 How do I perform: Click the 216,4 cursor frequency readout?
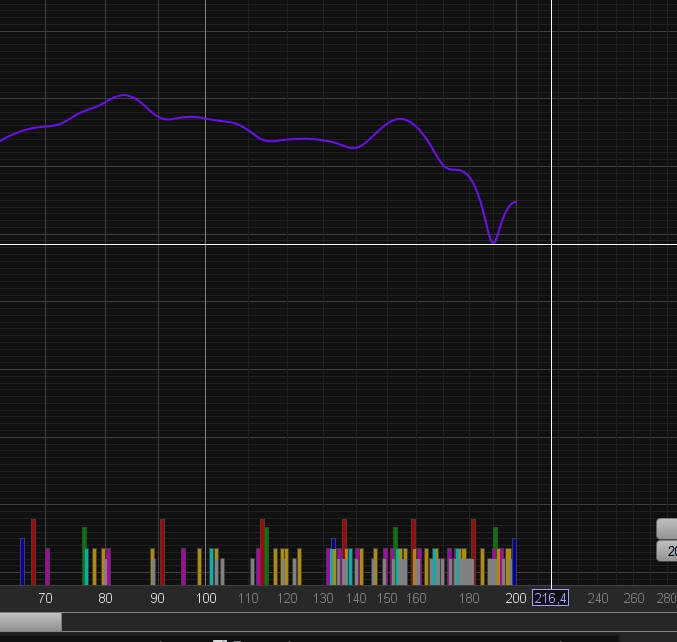coord(550,598)
